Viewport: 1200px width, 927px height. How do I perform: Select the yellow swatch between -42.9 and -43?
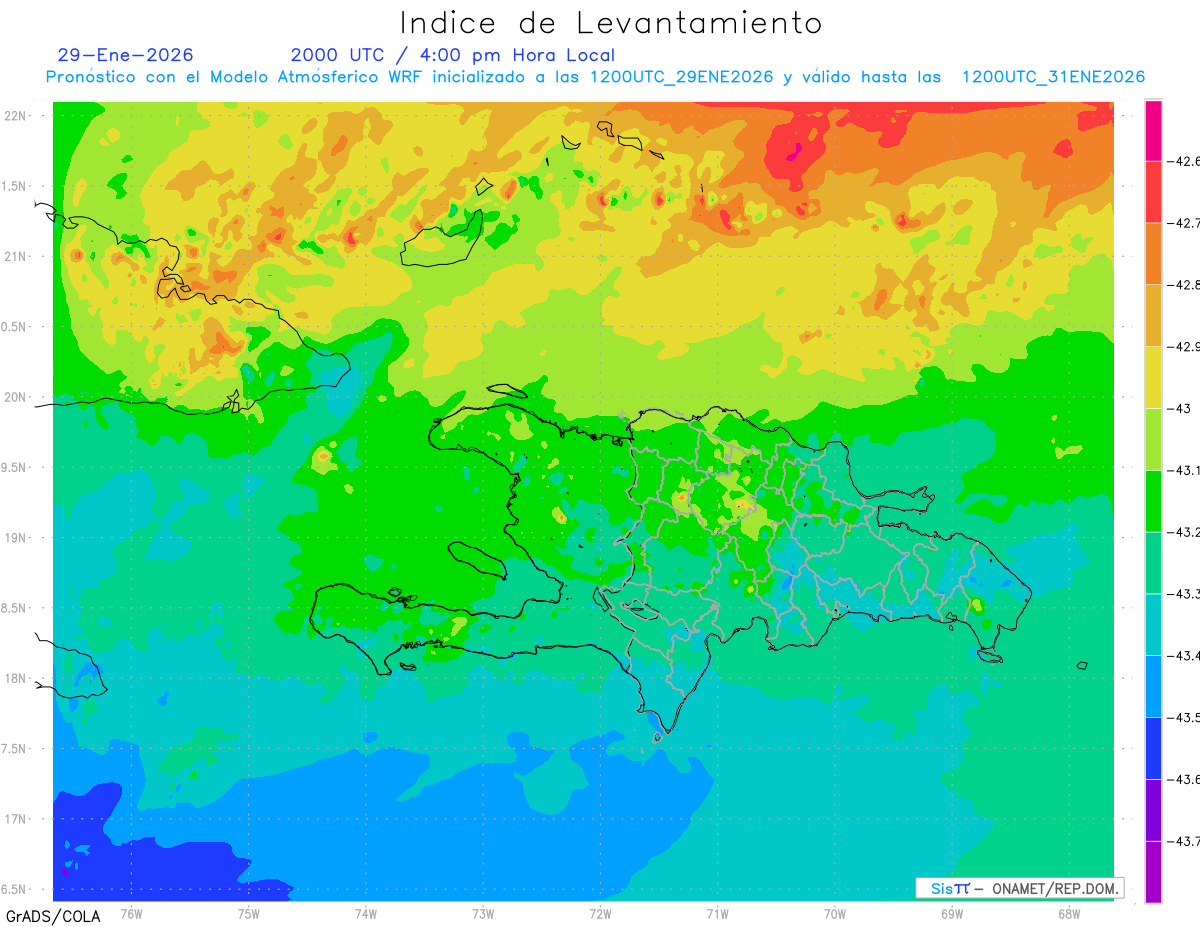click(x=1153, y=378)
